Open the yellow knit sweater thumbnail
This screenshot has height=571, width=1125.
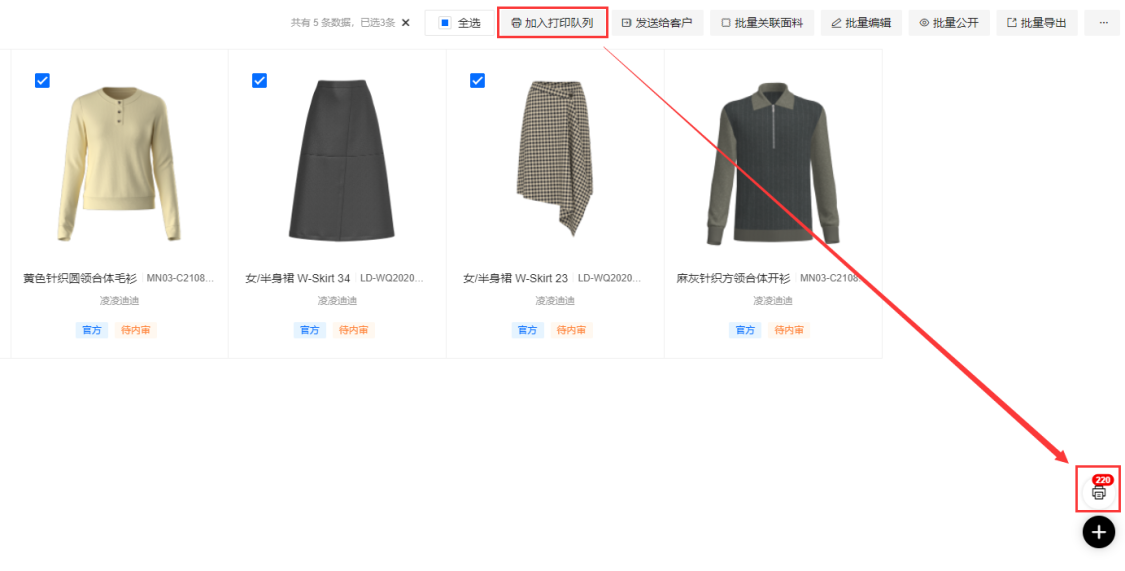tap(119, 164)
